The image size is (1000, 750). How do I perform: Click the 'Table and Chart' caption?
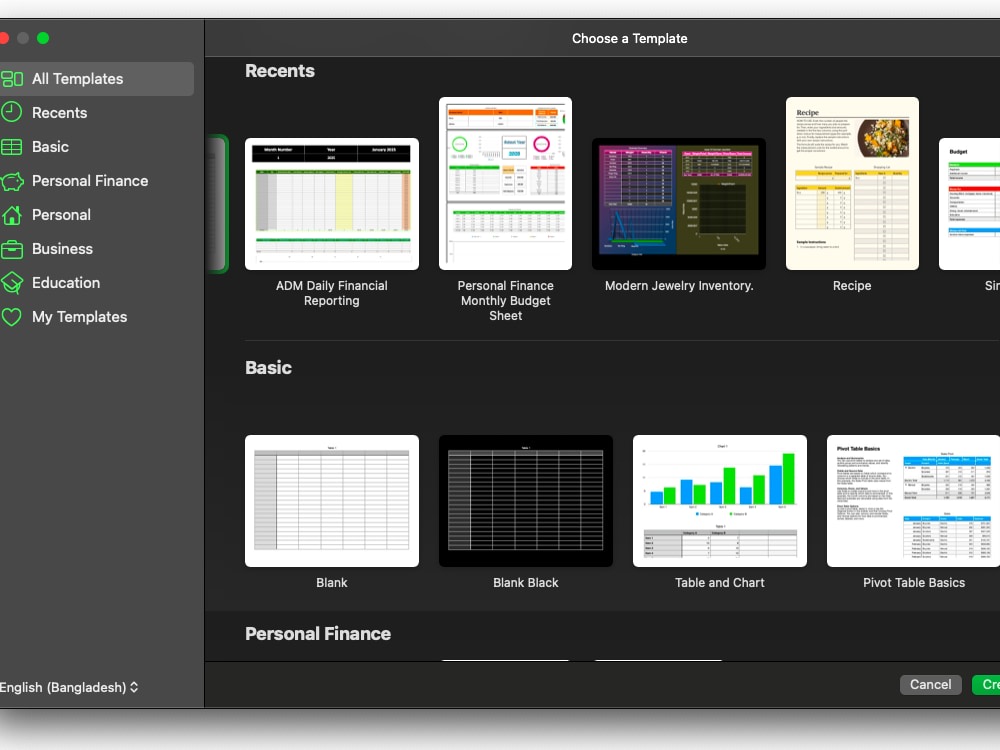(719, 583)
